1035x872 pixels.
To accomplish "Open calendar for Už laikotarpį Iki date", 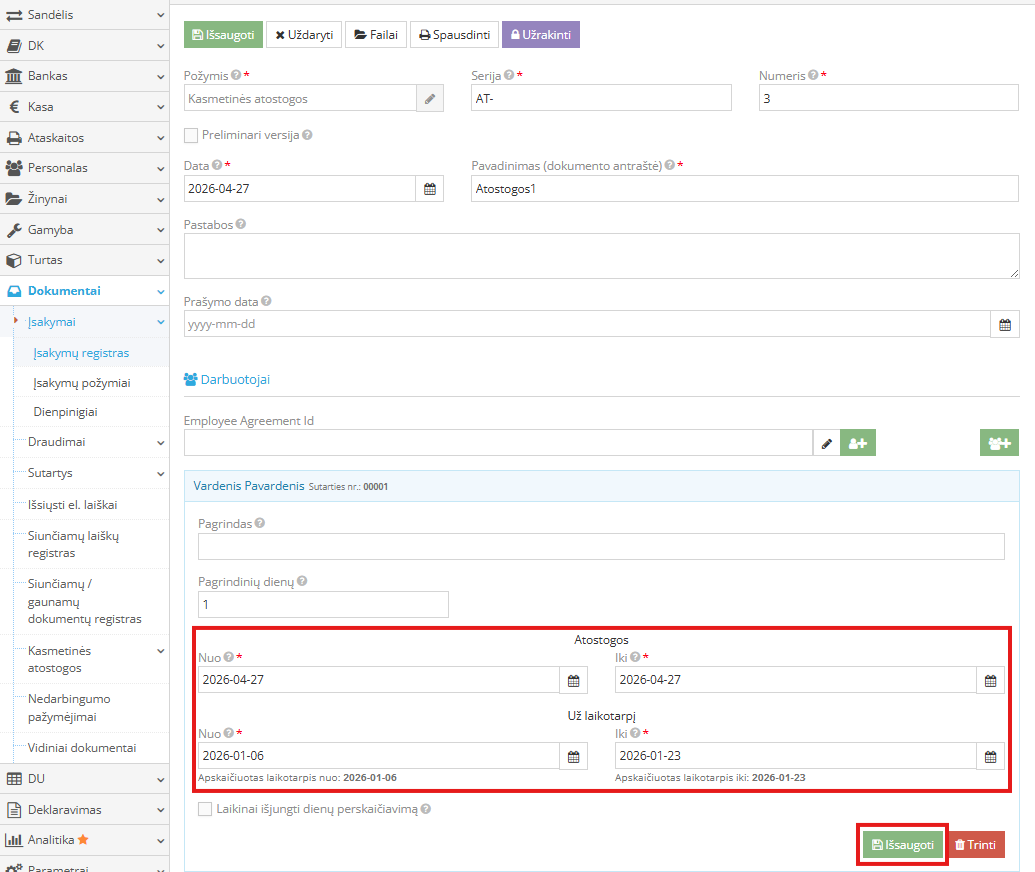I will click(990, 756).
